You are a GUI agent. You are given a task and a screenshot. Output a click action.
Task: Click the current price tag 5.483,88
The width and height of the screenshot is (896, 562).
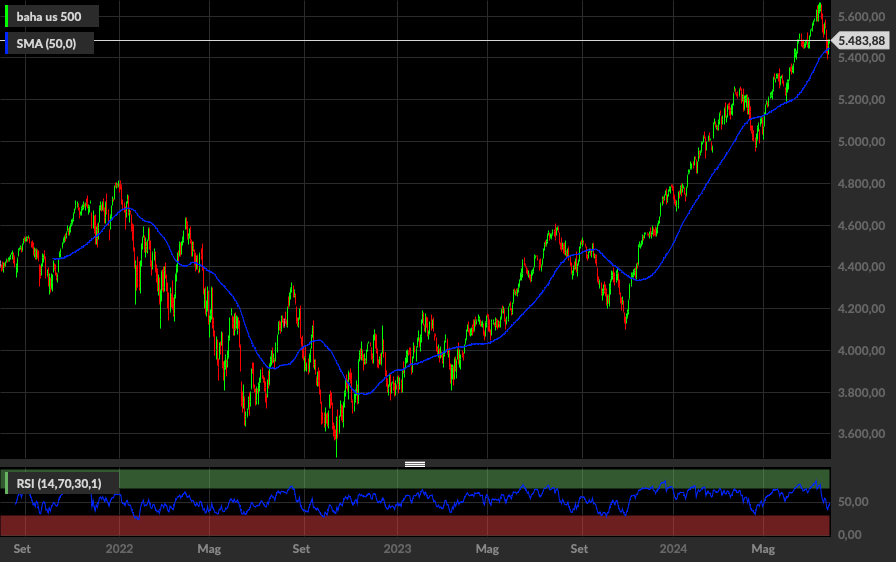tap(862, 41)
